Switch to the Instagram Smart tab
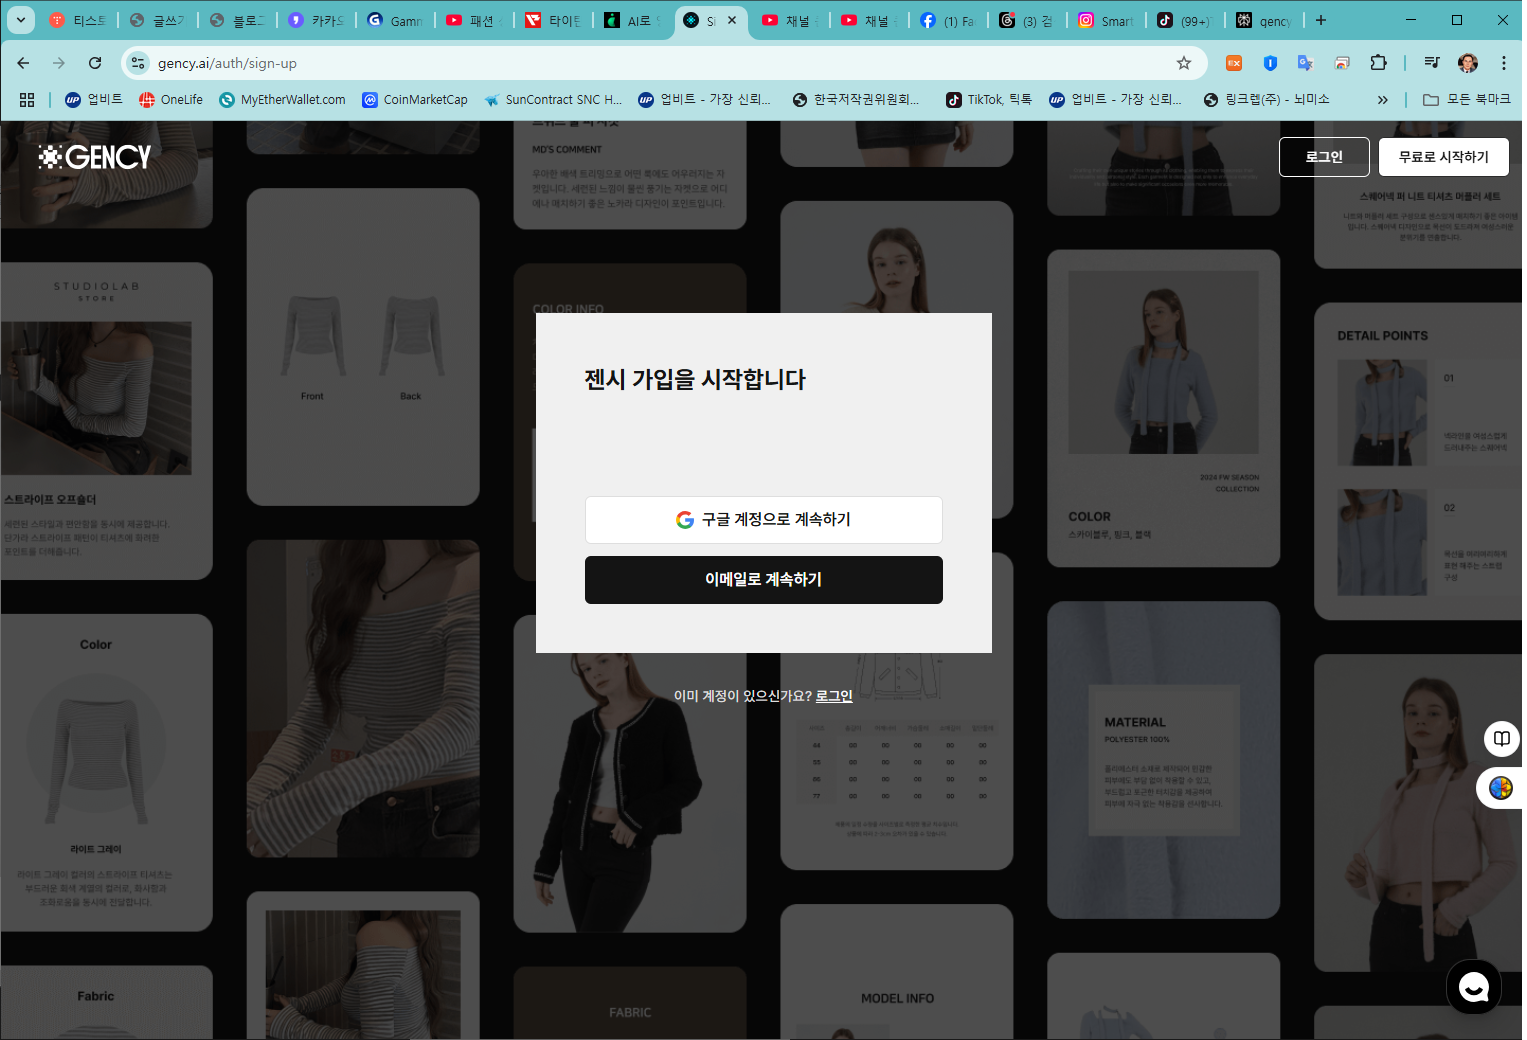This screenshot has width=1527, height=1040. tap(1108, 20)
